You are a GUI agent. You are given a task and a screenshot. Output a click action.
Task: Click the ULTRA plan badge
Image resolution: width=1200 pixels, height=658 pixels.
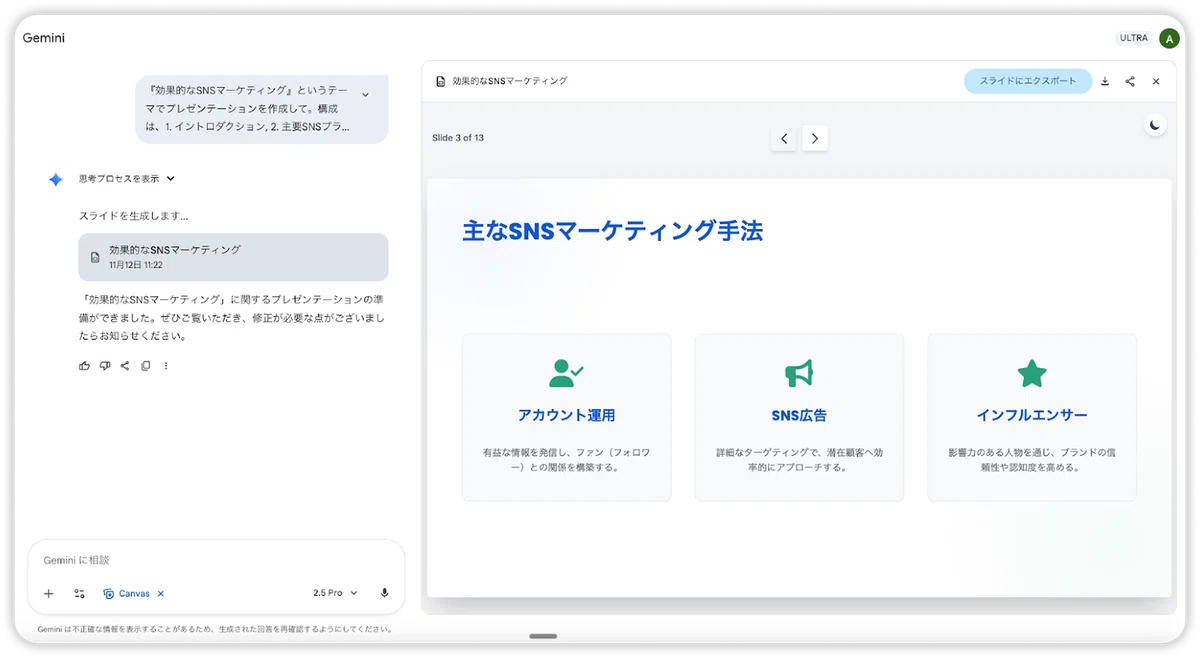[x=1134, y=38]
